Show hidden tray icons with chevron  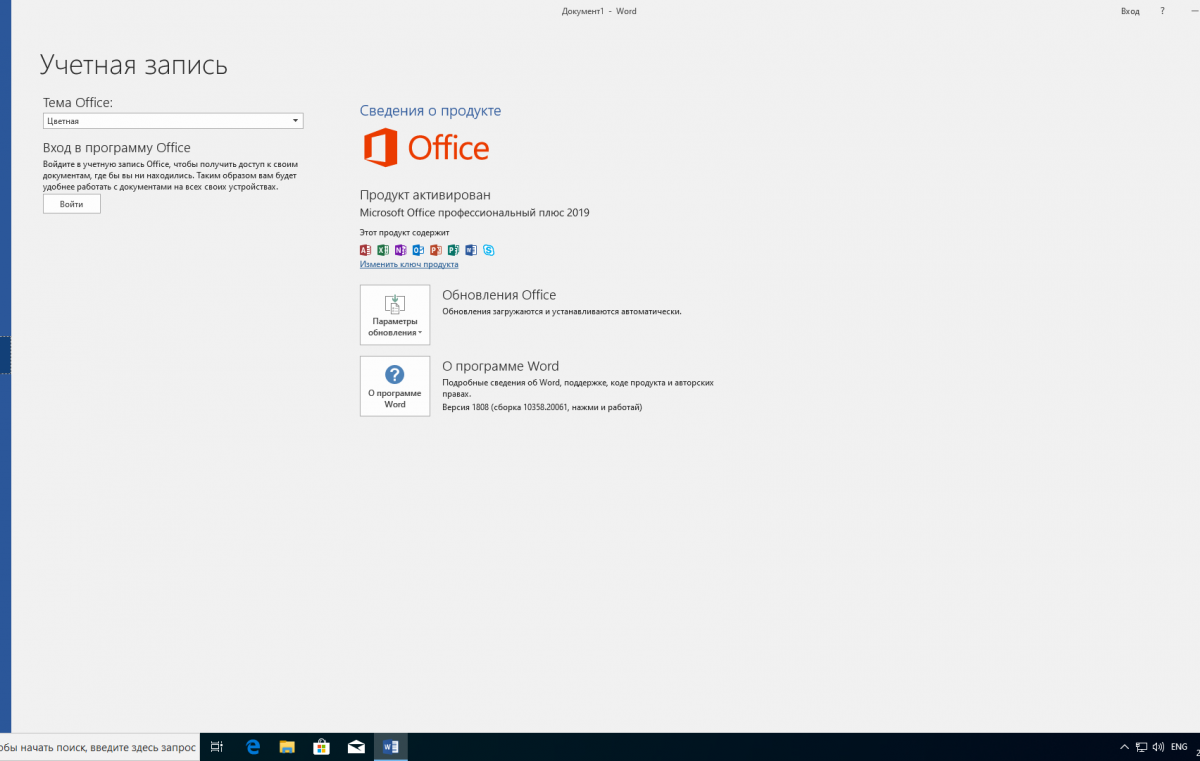point(1125,747)
